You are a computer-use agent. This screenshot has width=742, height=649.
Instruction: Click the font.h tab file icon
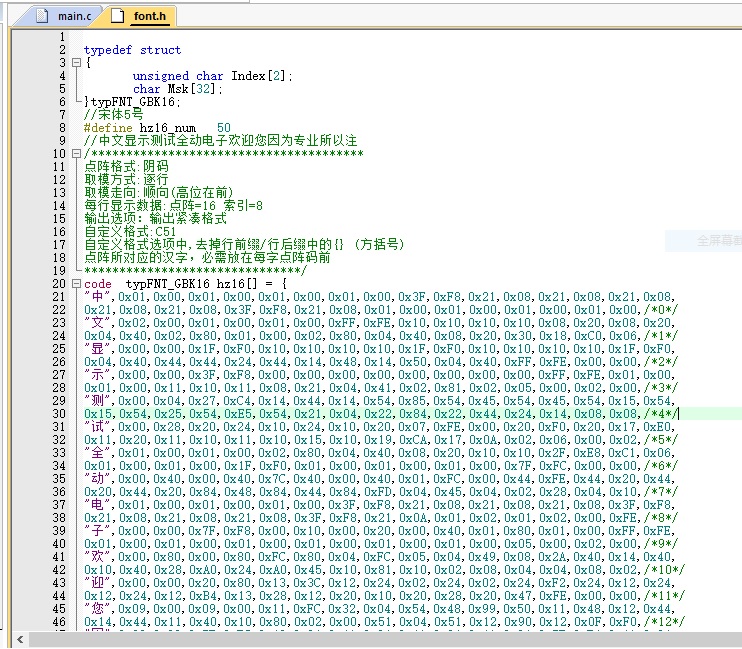[x=118, y=16]
